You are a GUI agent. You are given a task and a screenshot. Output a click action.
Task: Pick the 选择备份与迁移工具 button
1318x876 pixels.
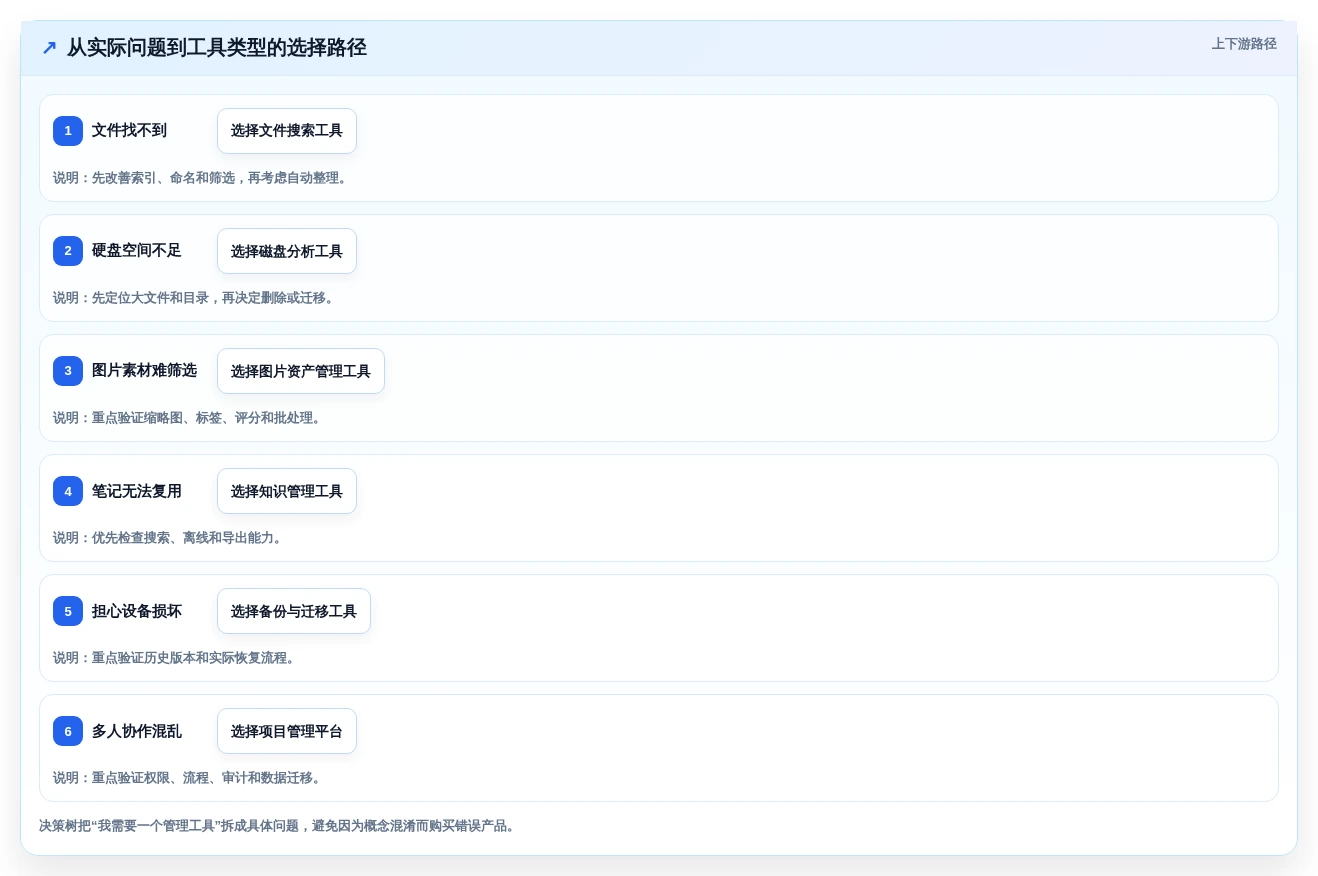click(294, 611)
